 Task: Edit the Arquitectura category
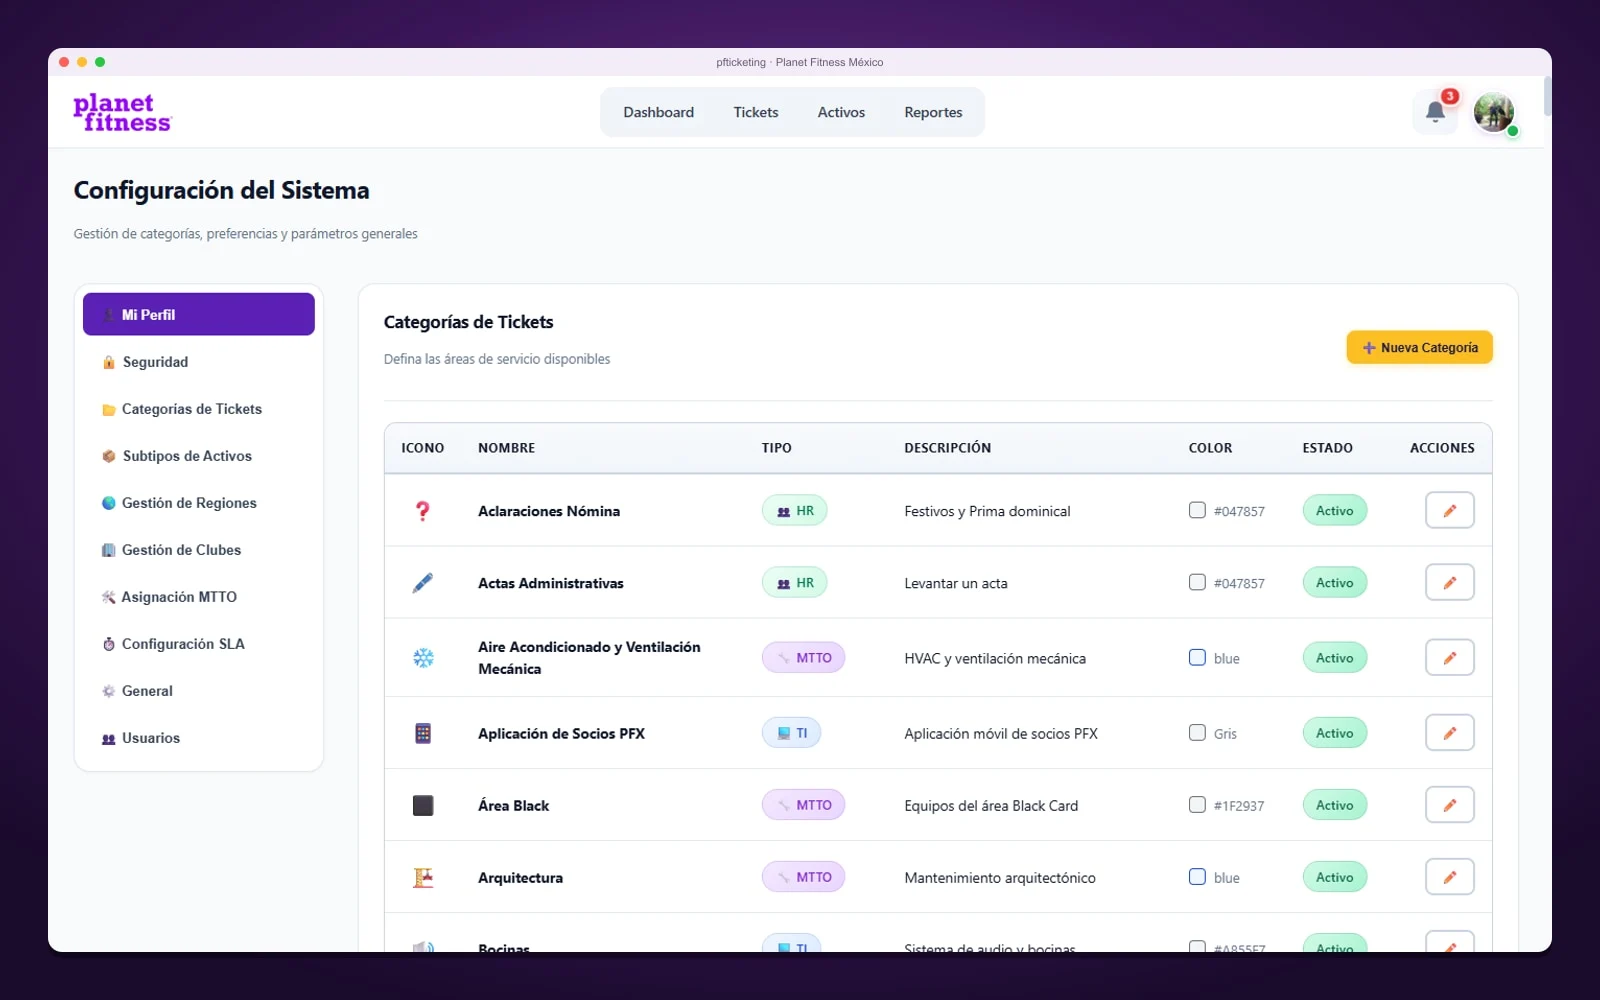click(x=1449, y=876)
